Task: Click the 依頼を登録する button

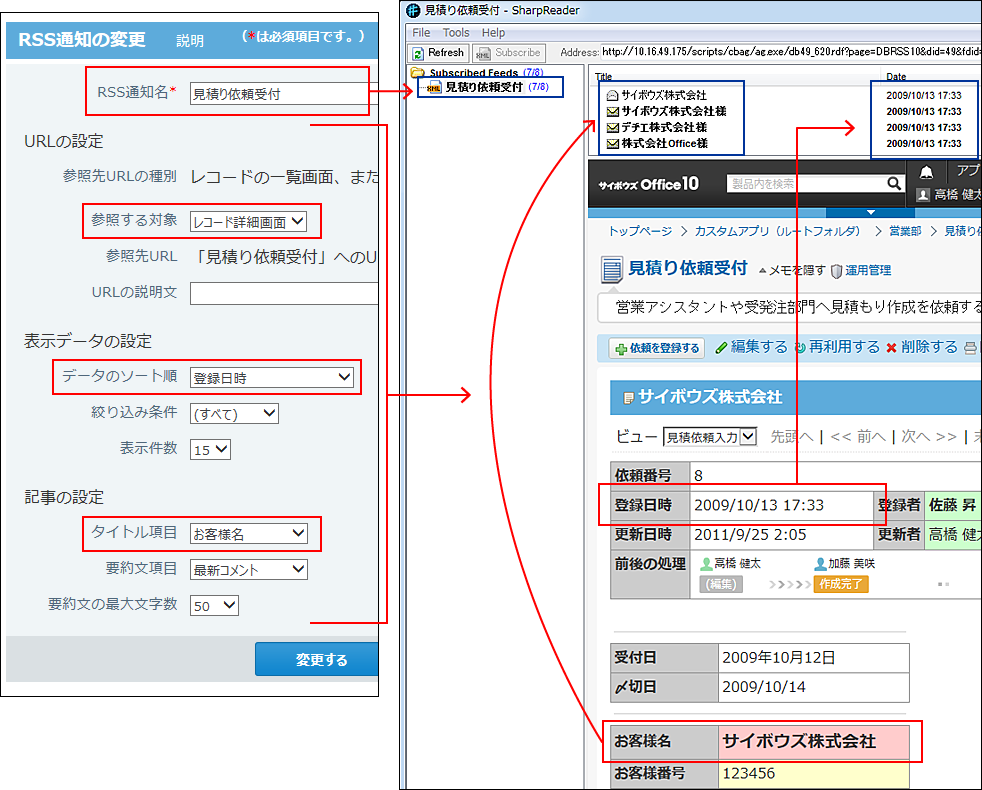Action: click(x=658, y=348)
